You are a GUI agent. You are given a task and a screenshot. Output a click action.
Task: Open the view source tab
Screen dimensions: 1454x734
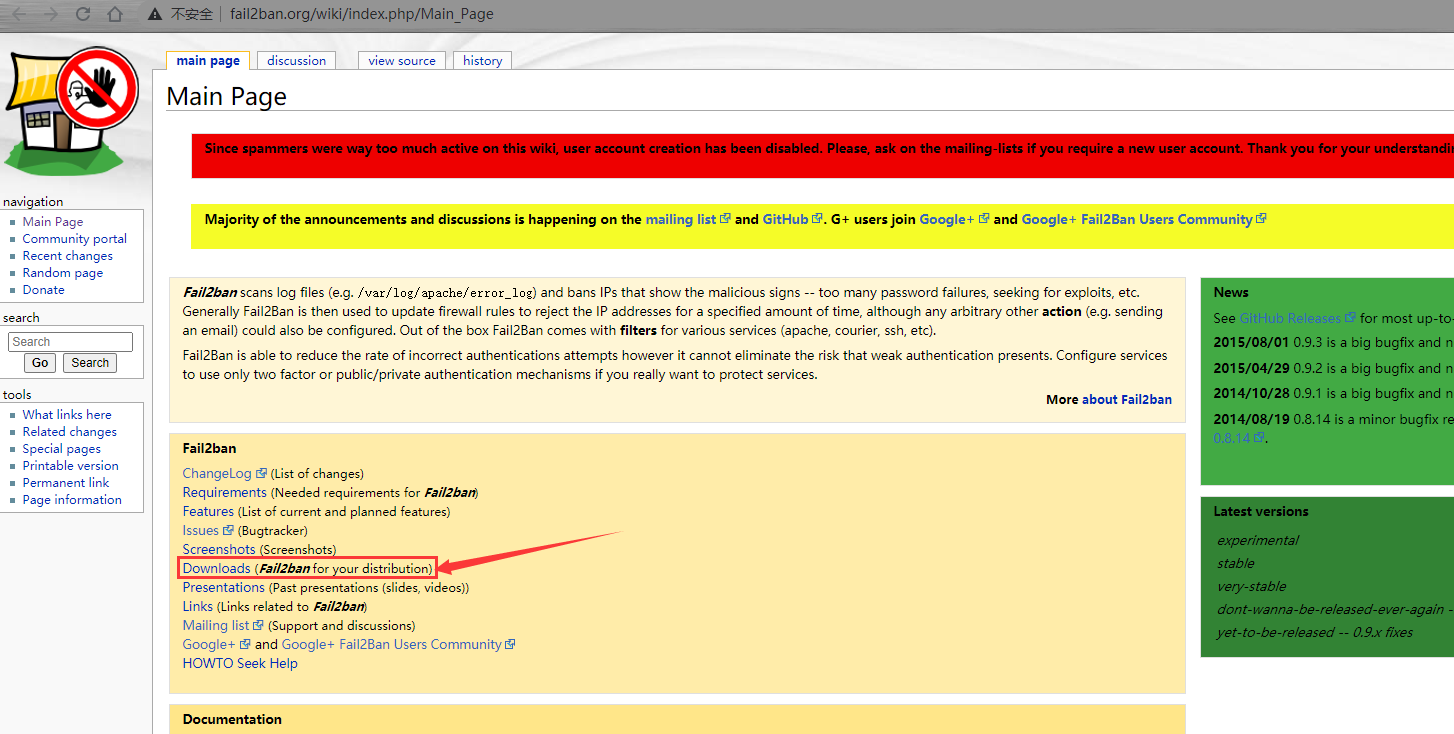(402, 61)
